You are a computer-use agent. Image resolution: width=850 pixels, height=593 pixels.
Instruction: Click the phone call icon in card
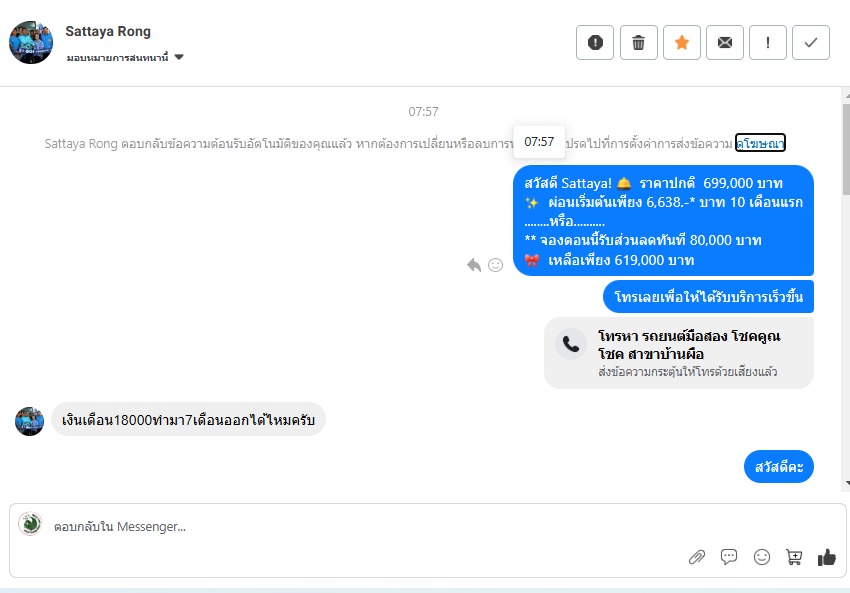[571, 344]
